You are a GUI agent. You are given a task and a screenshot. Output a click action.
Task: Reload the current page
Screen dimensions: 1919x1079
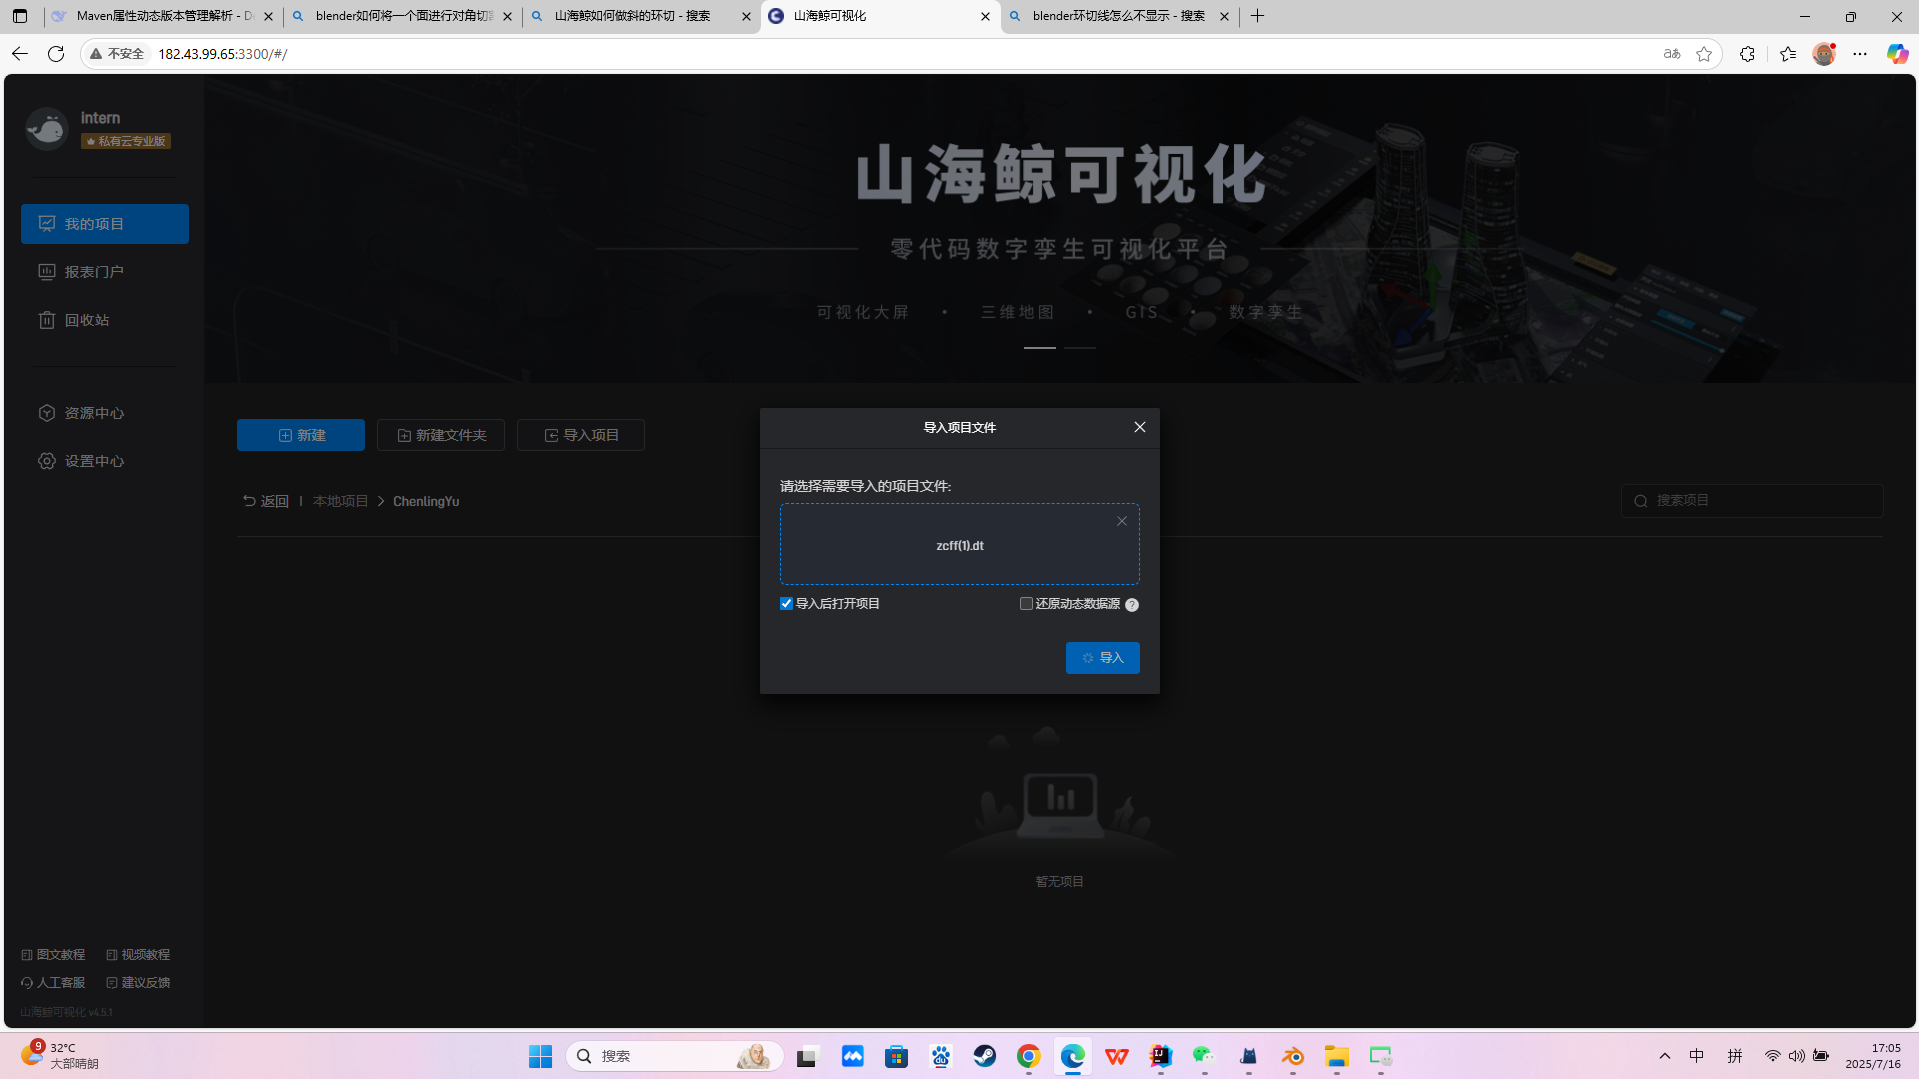click(x=56, y=54)
